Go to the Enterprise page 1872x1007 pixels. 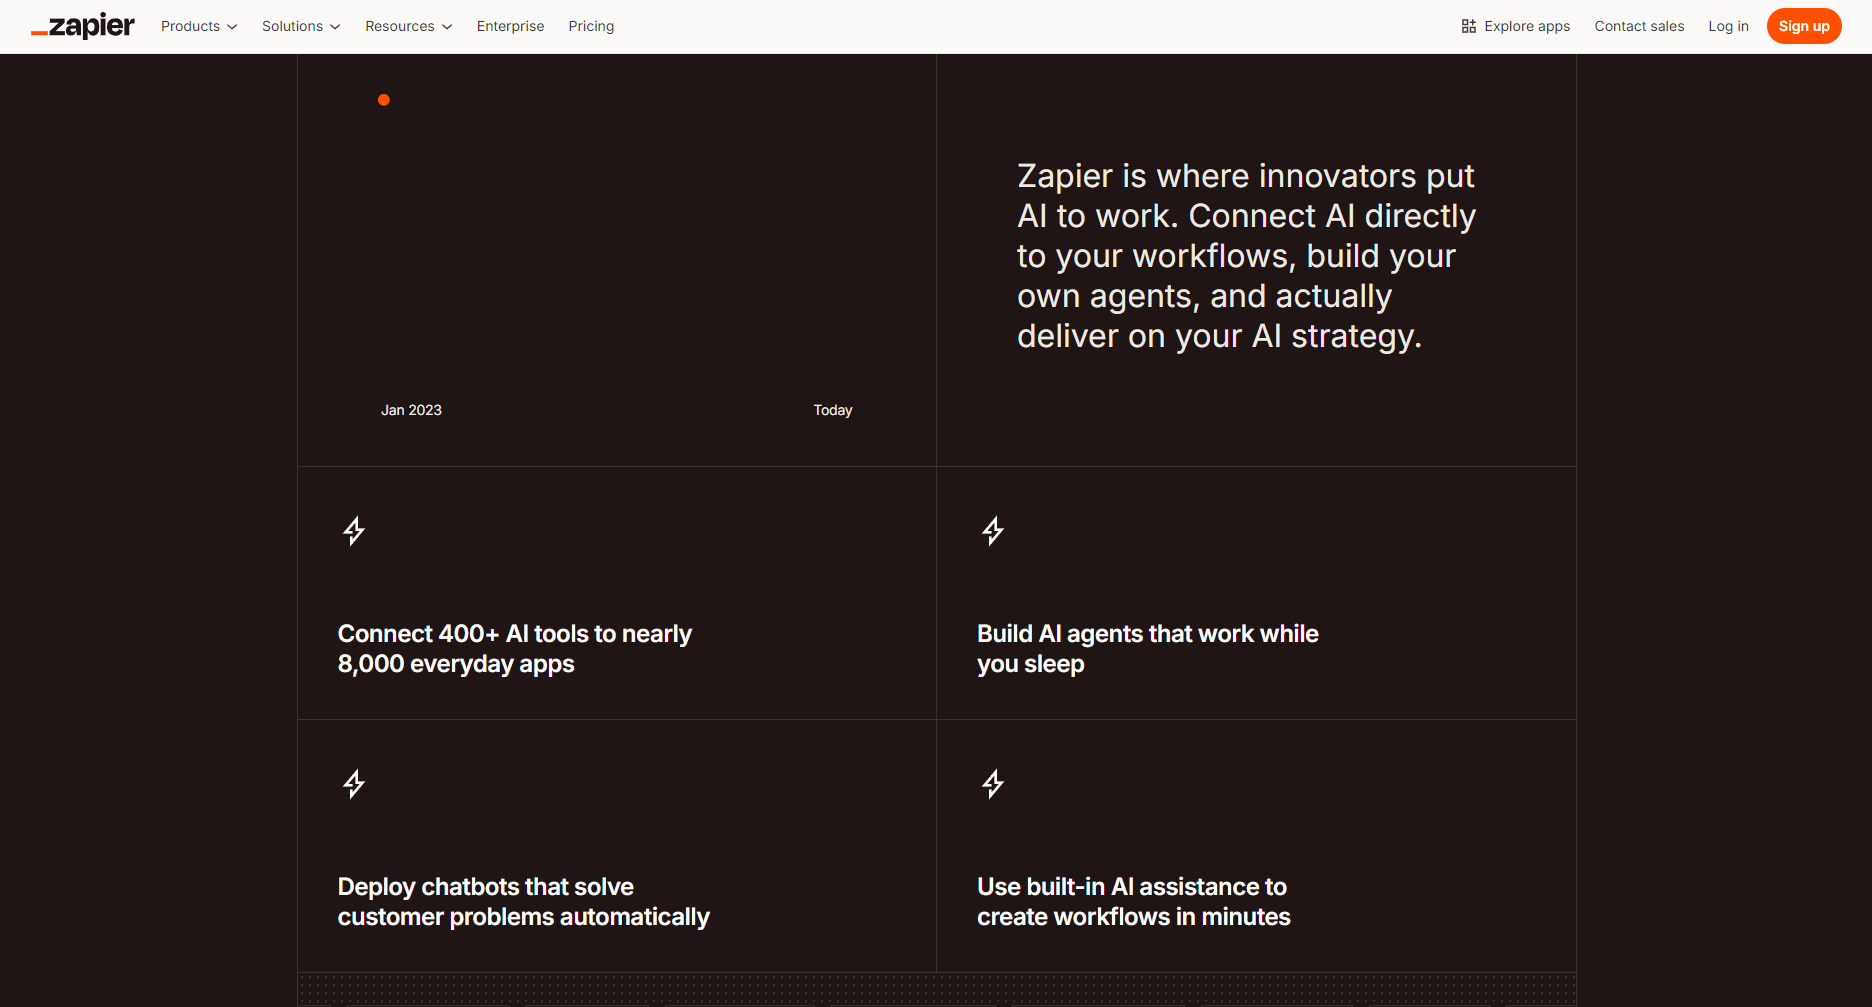pos(510,26)
